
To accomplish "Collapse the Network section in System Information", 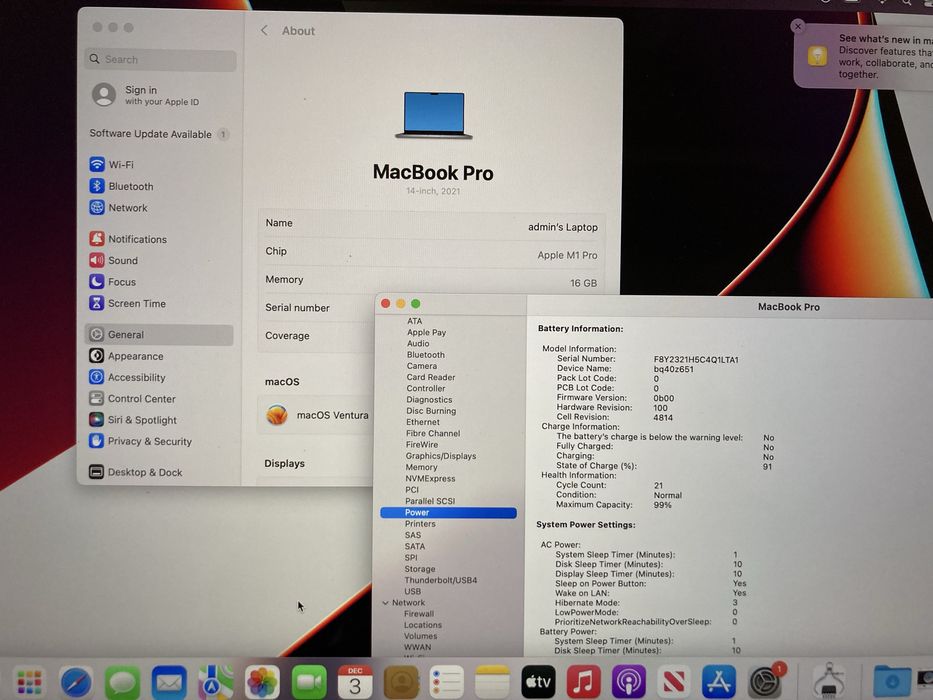I will 386,603.
